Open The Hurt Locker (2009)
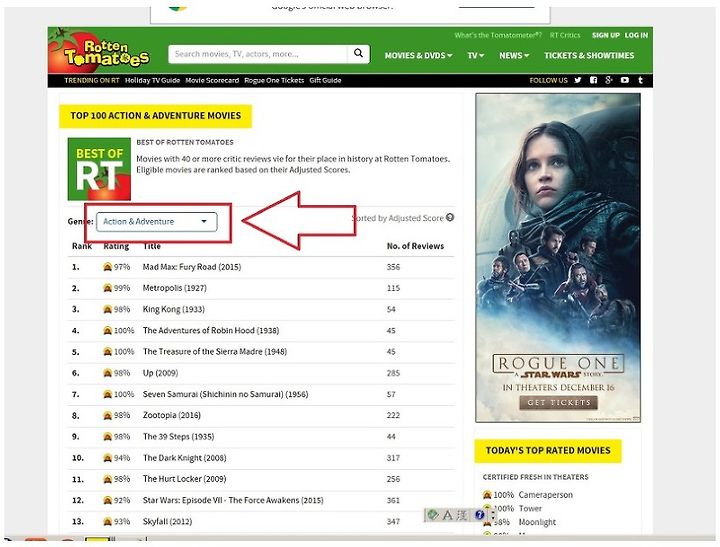Image resolution: width=720 pixels, height=547 pixels. click(x=184, y=479)
